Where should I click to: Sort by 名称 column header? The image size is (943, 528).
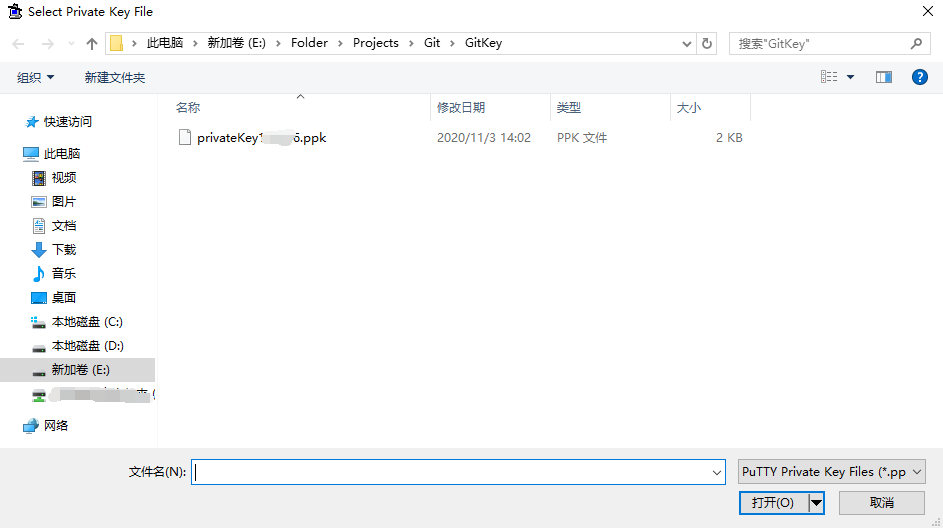coord(188,108)
